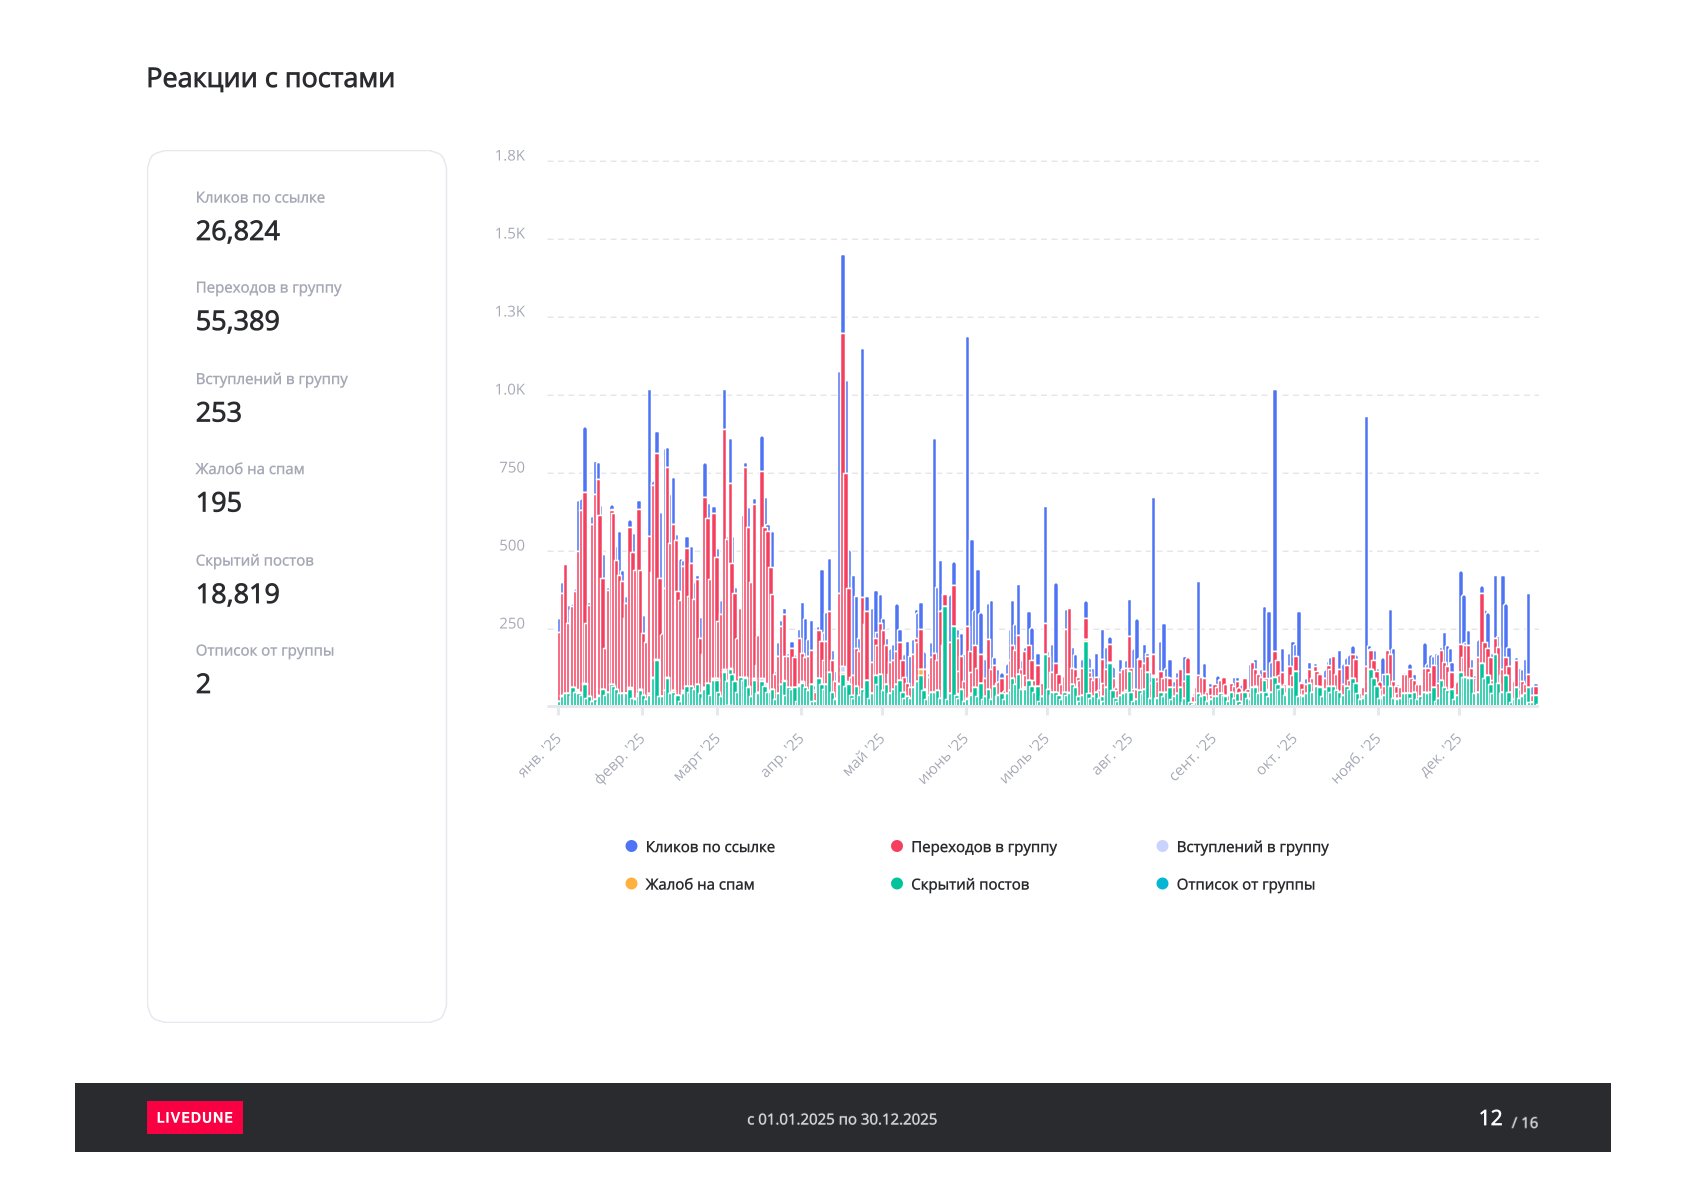1683x1191 pixels.
Task: Hide the 'Отписок от группы' legend series
Action: [x=1244, y=884]
